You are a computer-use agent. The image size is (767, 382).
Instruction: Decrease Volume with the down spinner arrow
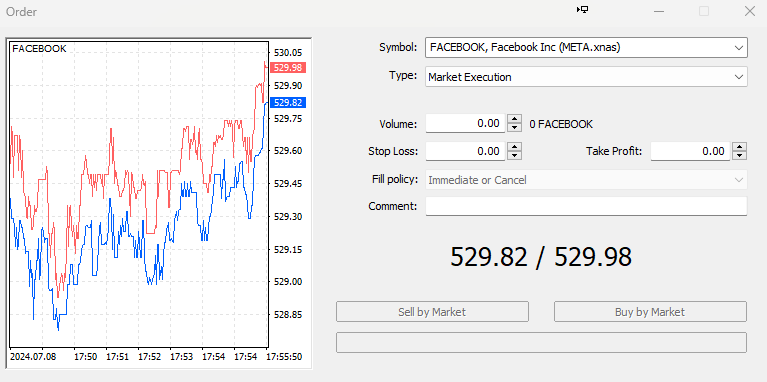pos(514,128)
